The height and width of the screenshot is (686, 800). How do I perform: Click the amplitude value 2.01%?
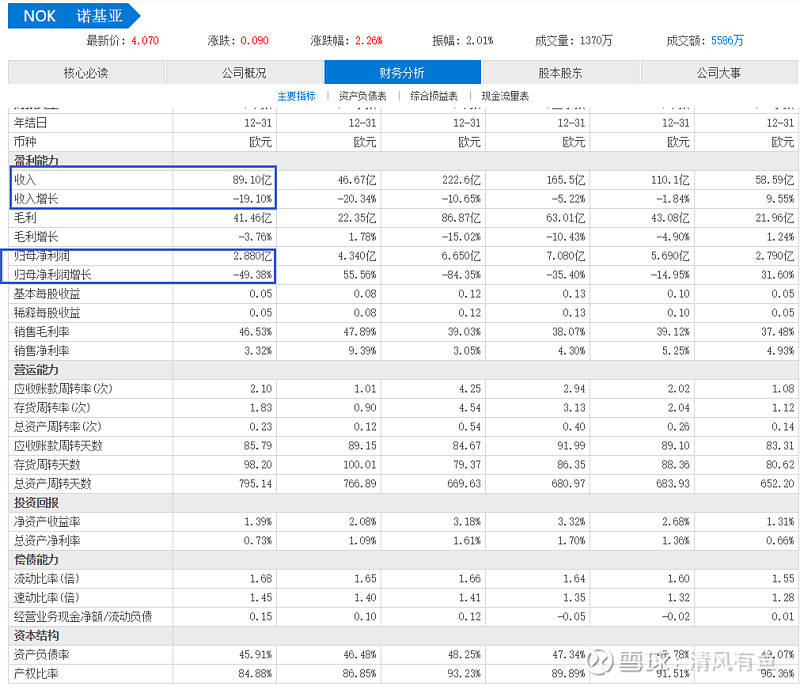tap(480, 40)
